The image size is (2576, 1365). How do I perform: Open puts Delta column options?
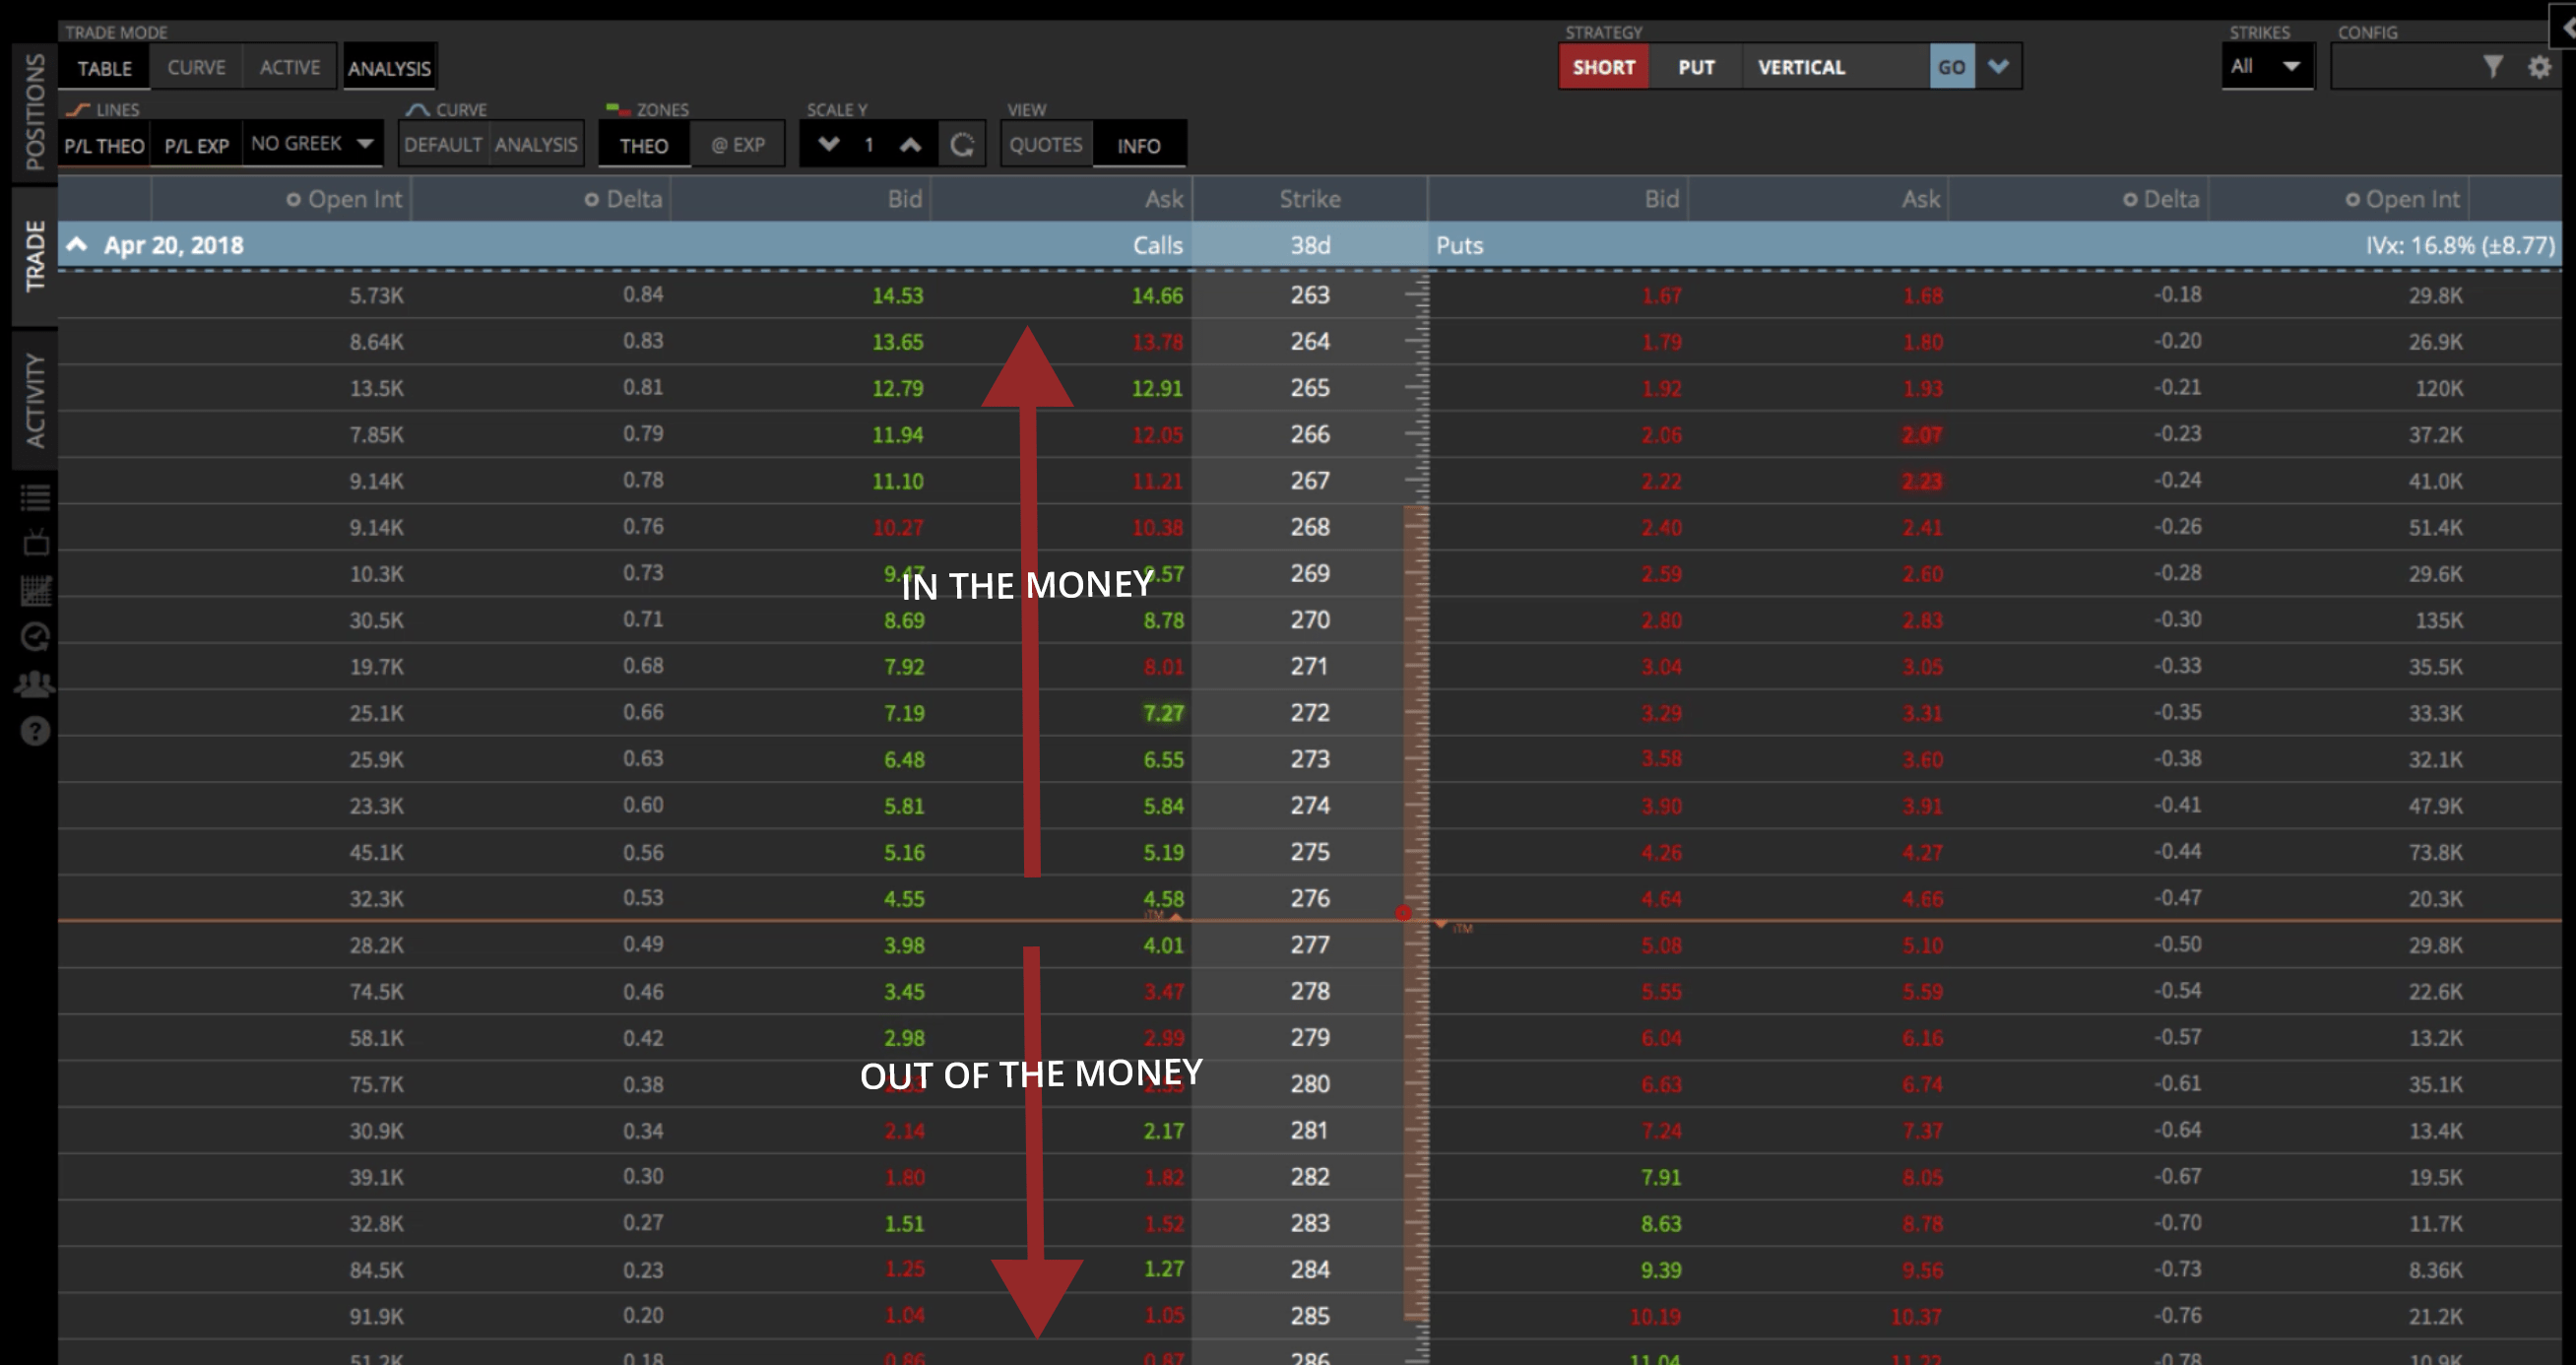[2129, 200]
